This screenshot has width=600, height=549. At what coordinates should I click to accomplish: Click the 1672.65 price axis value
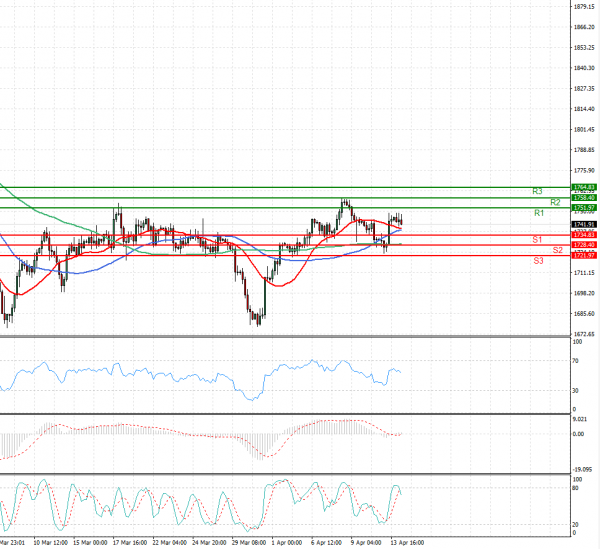click(x=584, y=334)
